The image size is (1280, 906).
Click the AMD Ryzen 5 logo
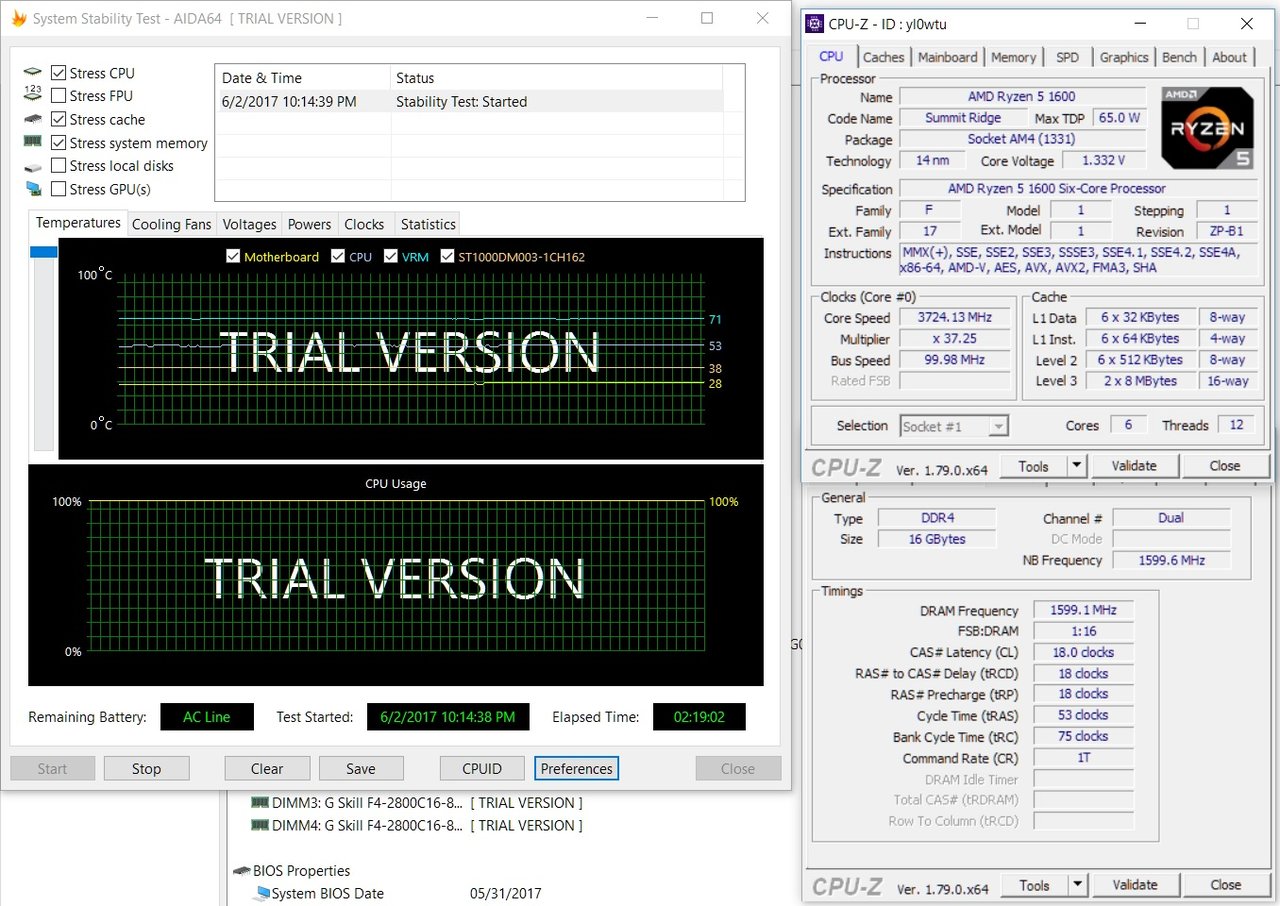pyautogui.click(x=1207, y=127)
